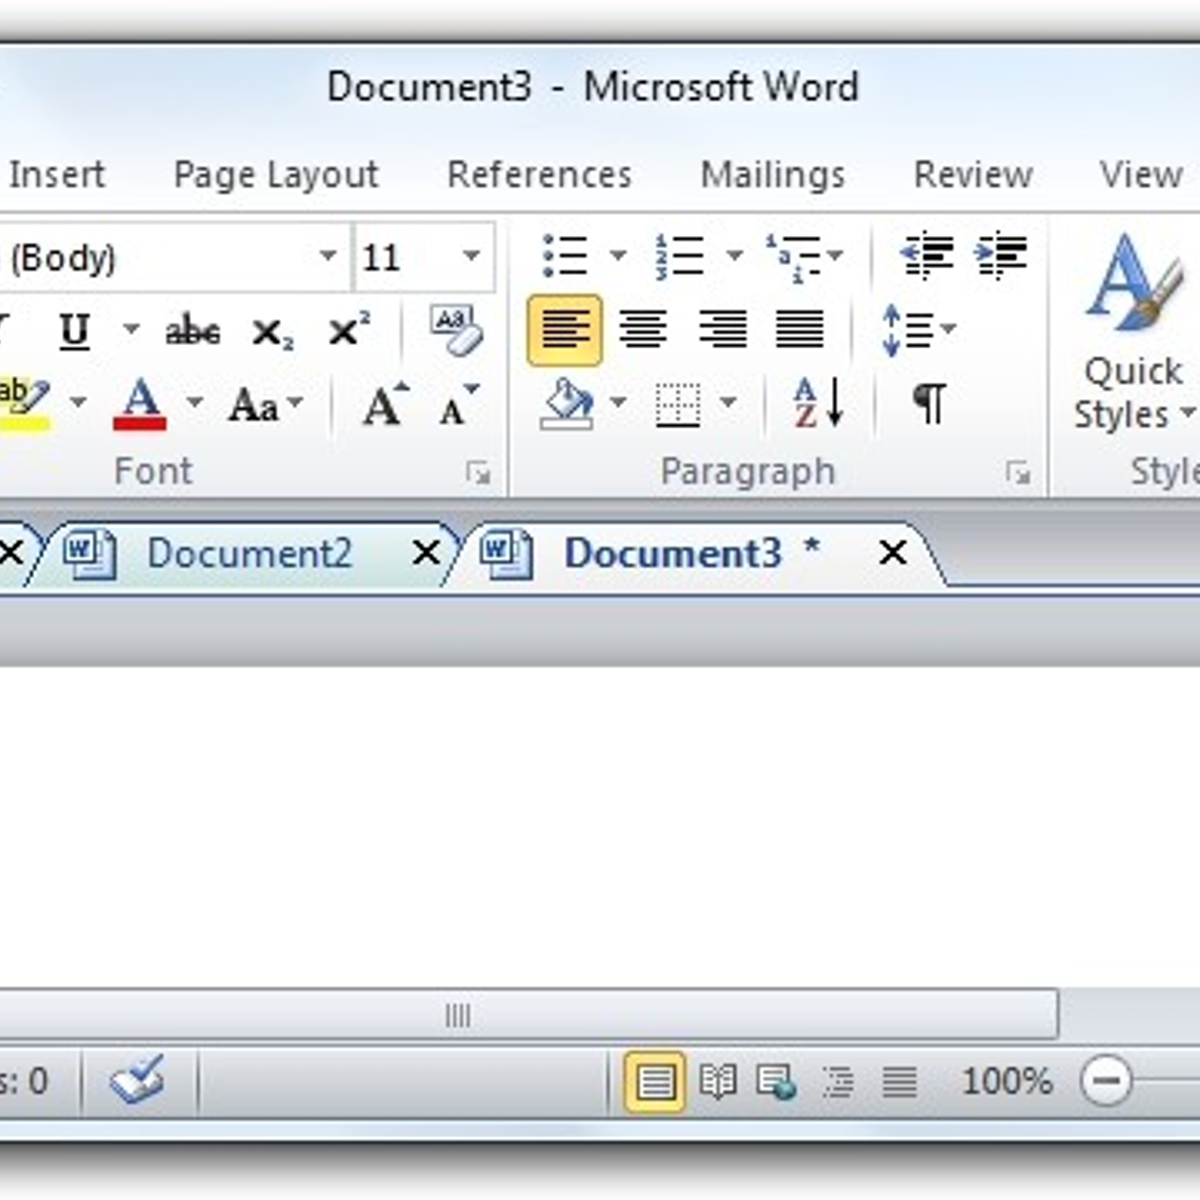This screenshot has width=1200, height=1200.
Task: Apply the red font color
Action: point(140,404)
